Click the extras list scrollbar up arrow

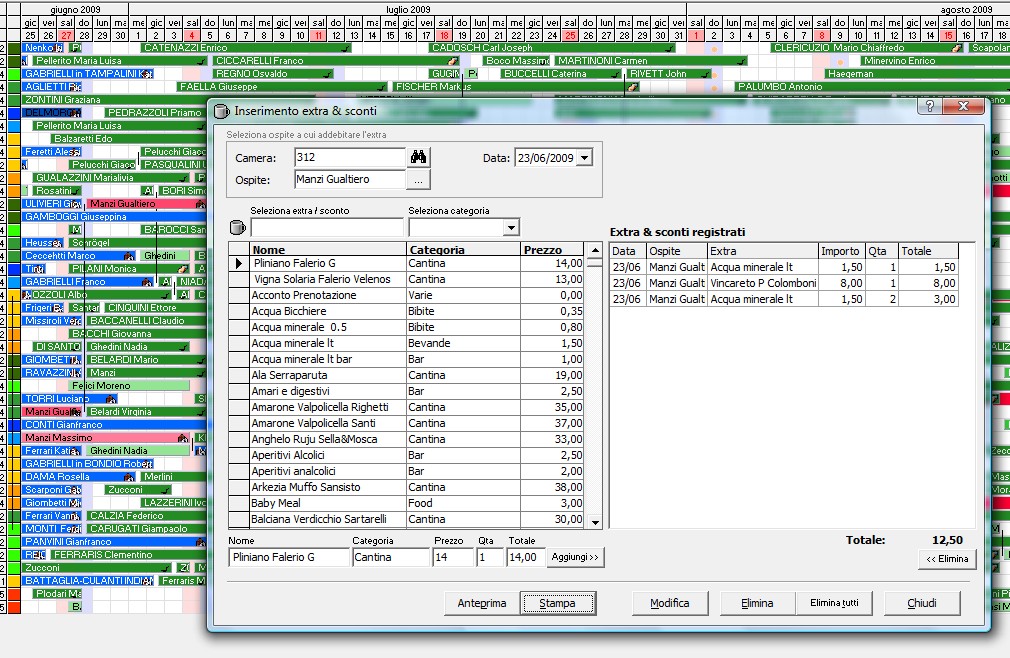click(x=595, y=250)
